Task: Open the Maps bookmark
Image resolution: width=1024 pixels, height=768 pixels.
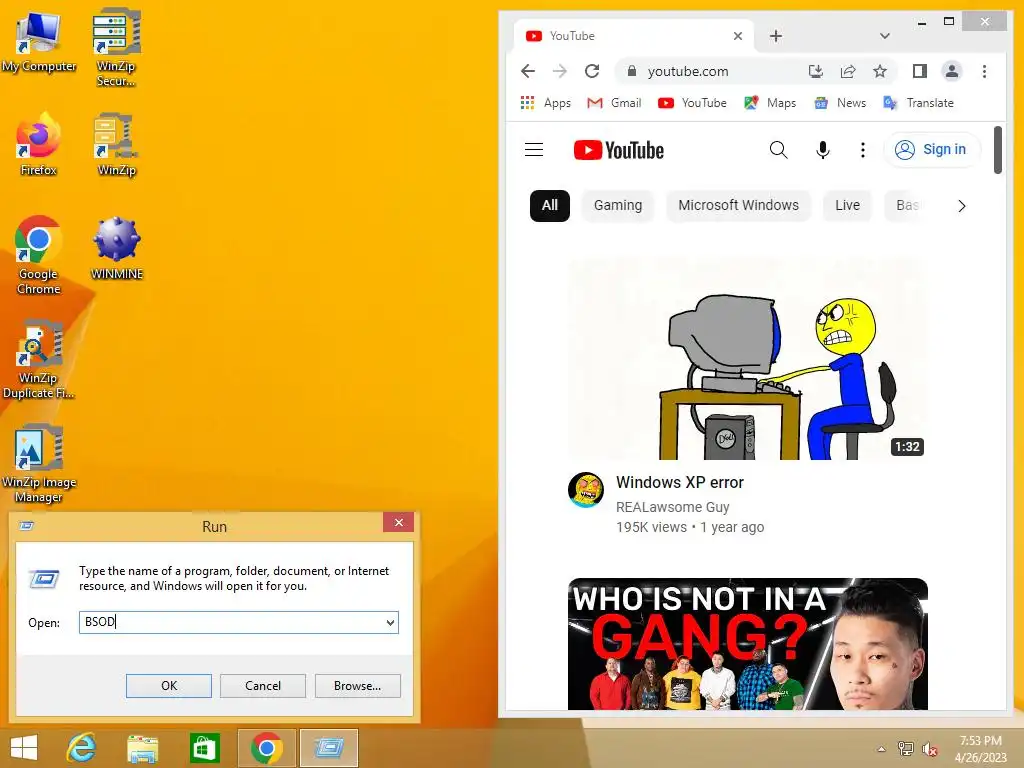Action: coord(770,103)
